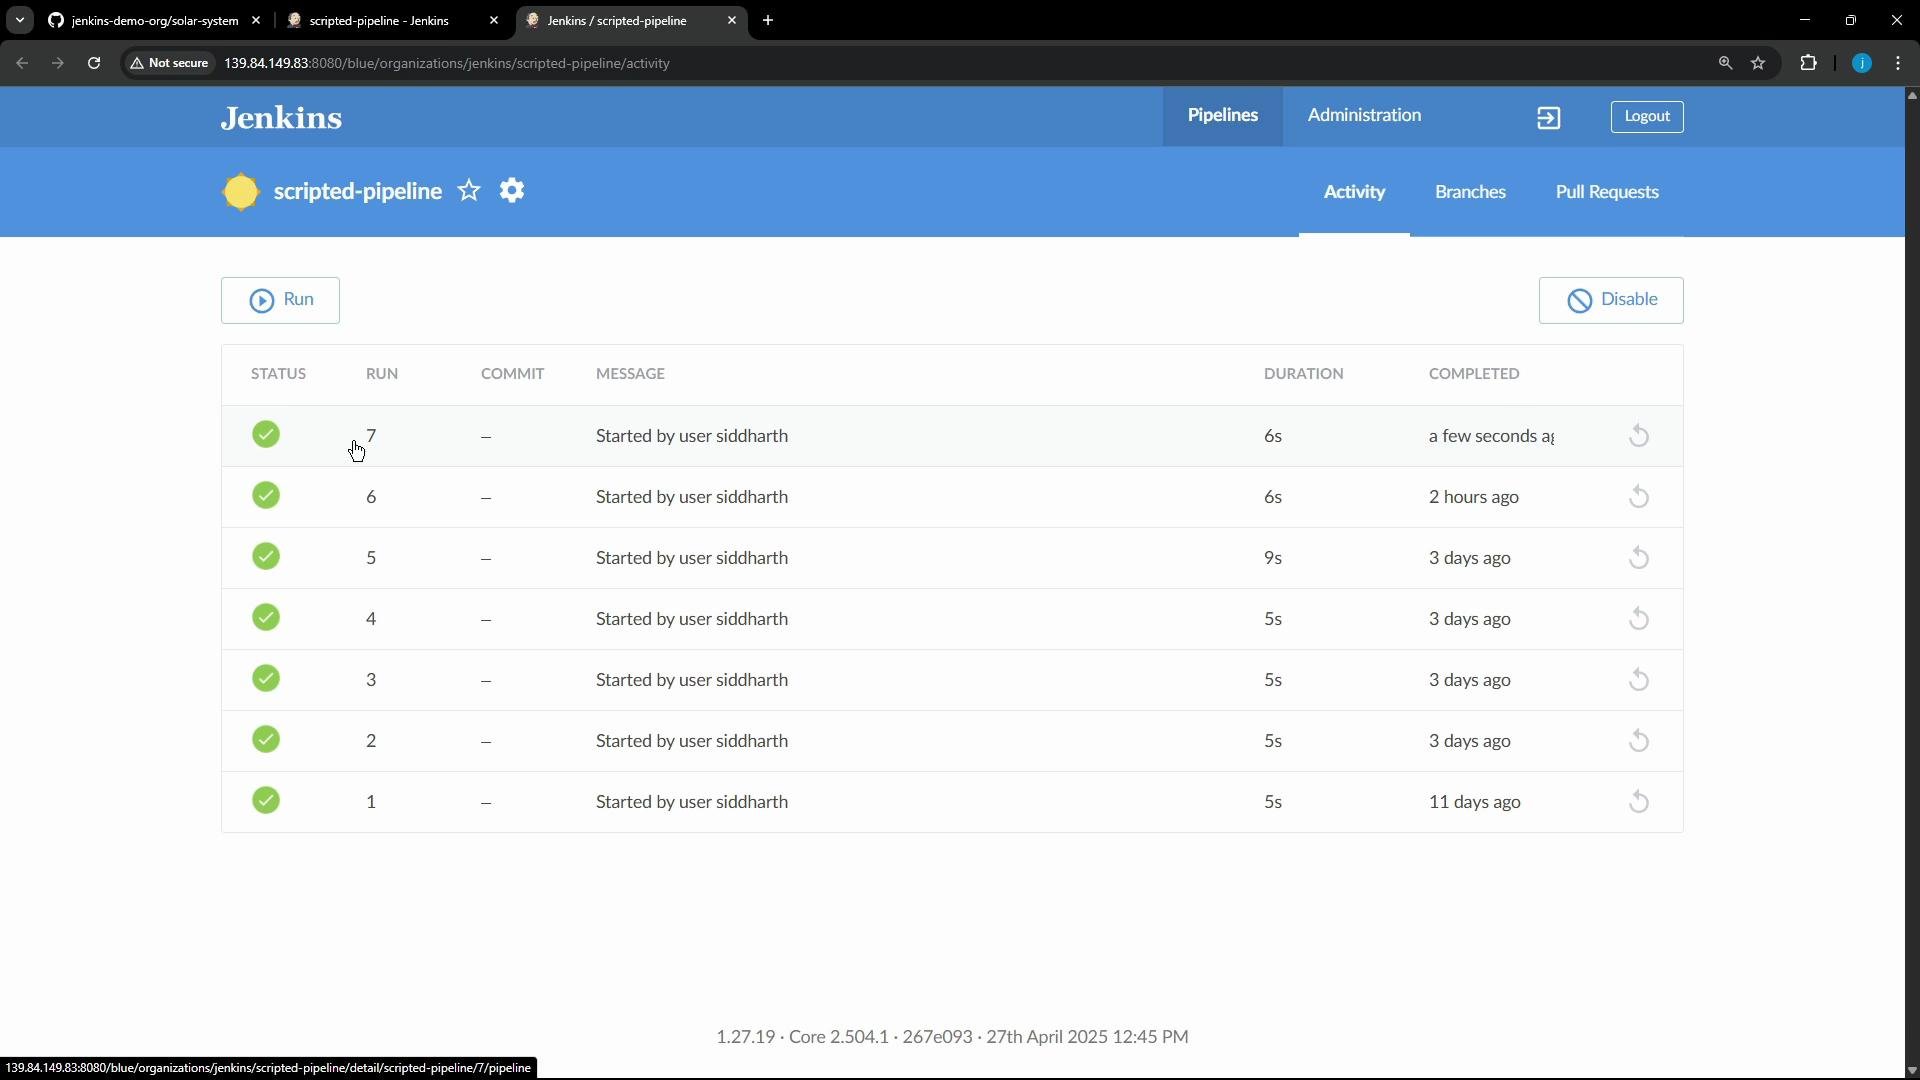Click the STATUS column header
This screenshot has width=1920, height=1080.
coord(278,374)
